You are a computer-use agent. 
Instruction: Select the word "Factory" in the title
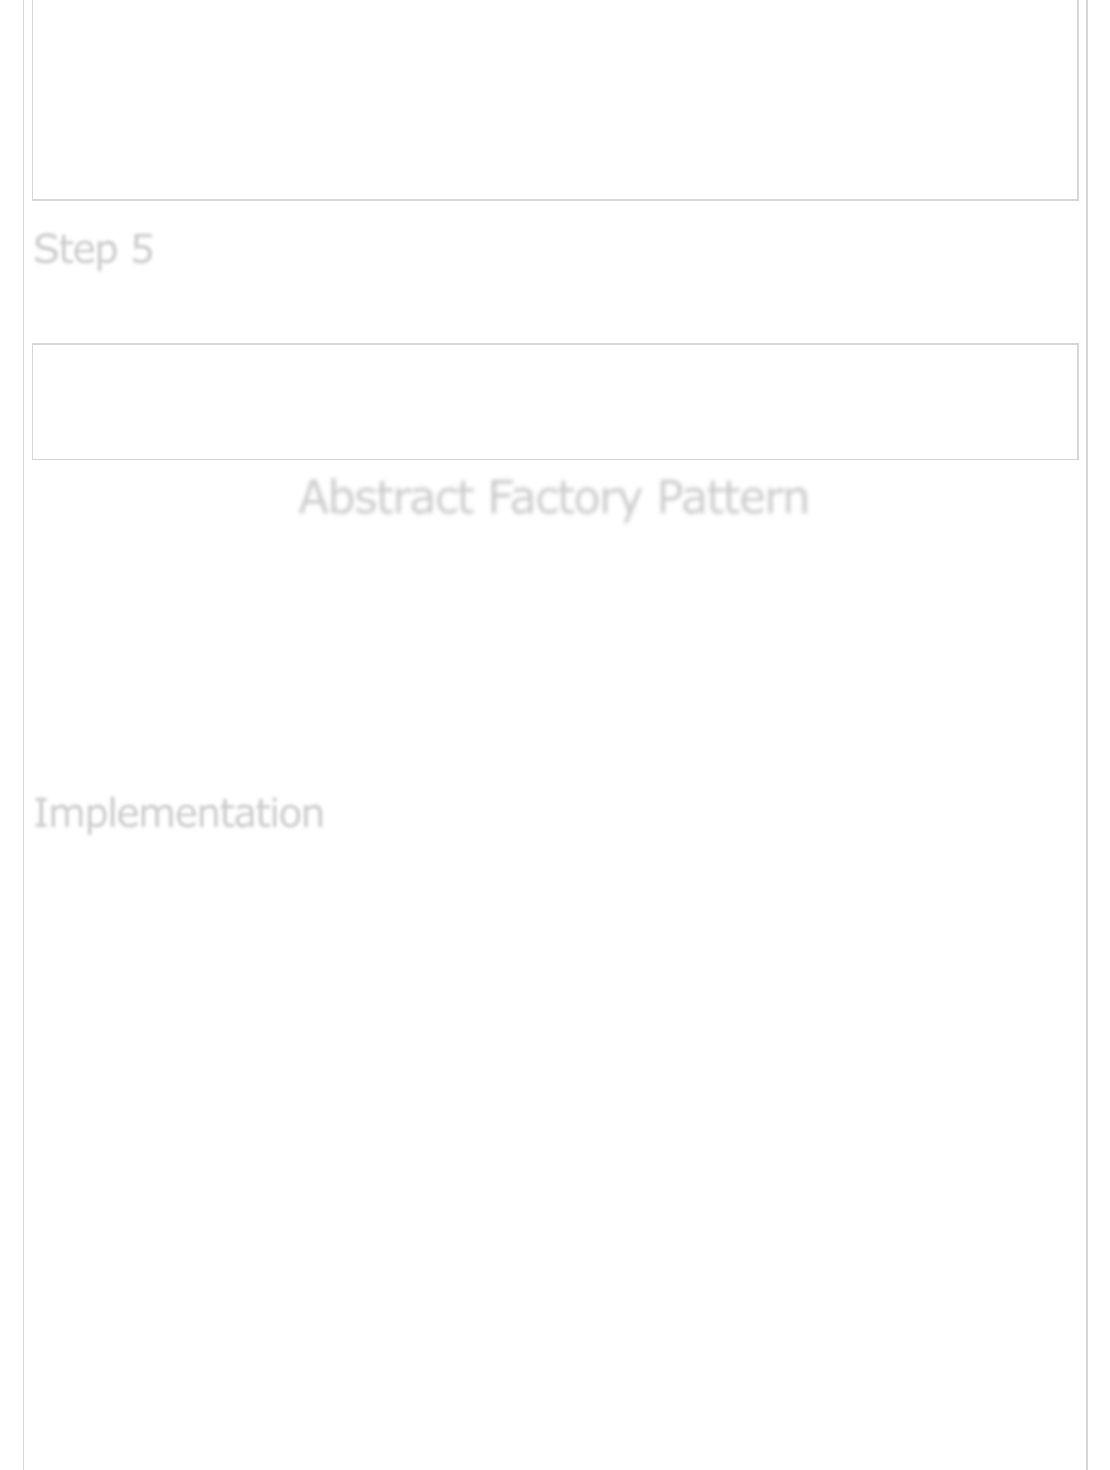[x=565, y=498]
